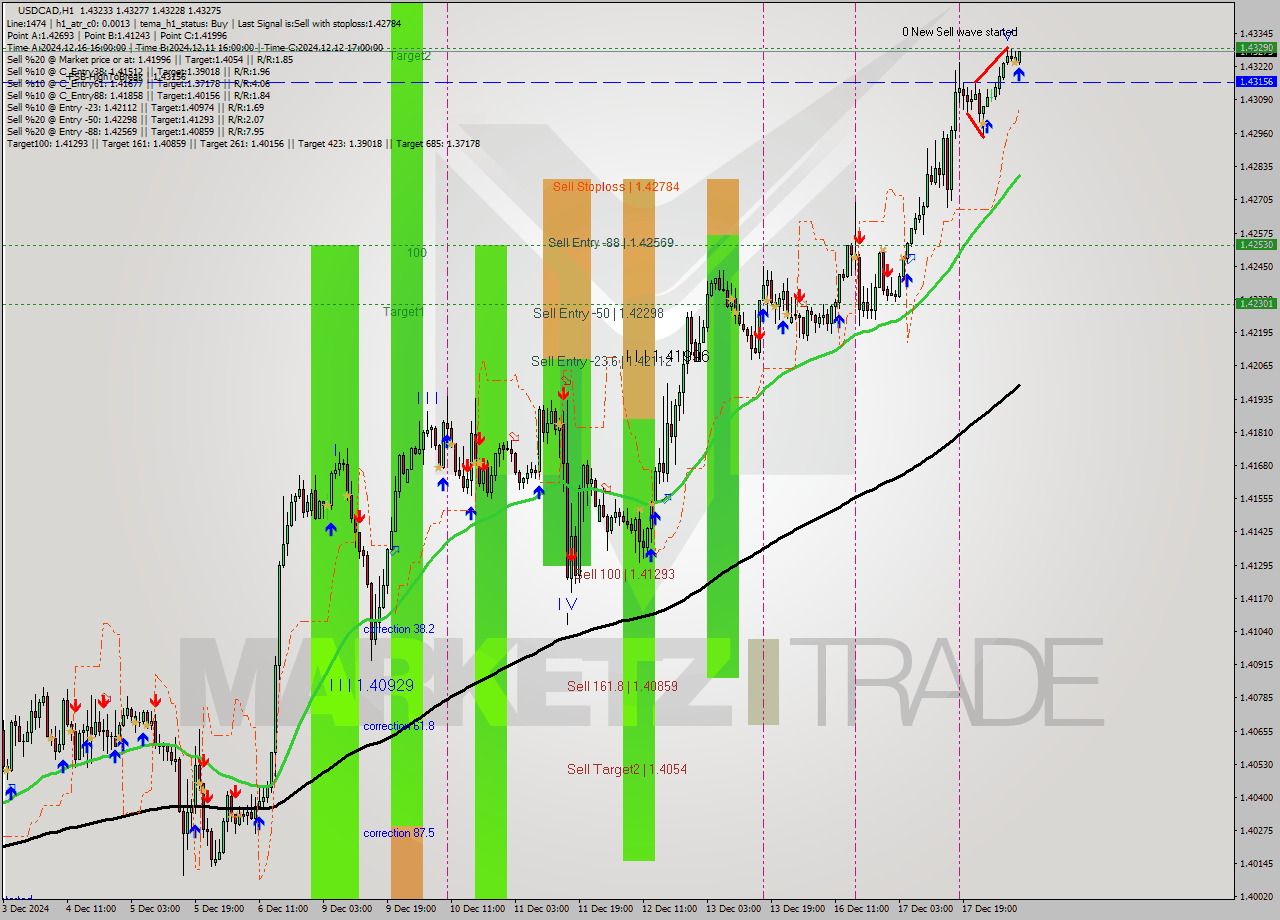Click the 1.40785 price axis value
The width and height of the screenshot is (1280, 920).
[1256, 697]
